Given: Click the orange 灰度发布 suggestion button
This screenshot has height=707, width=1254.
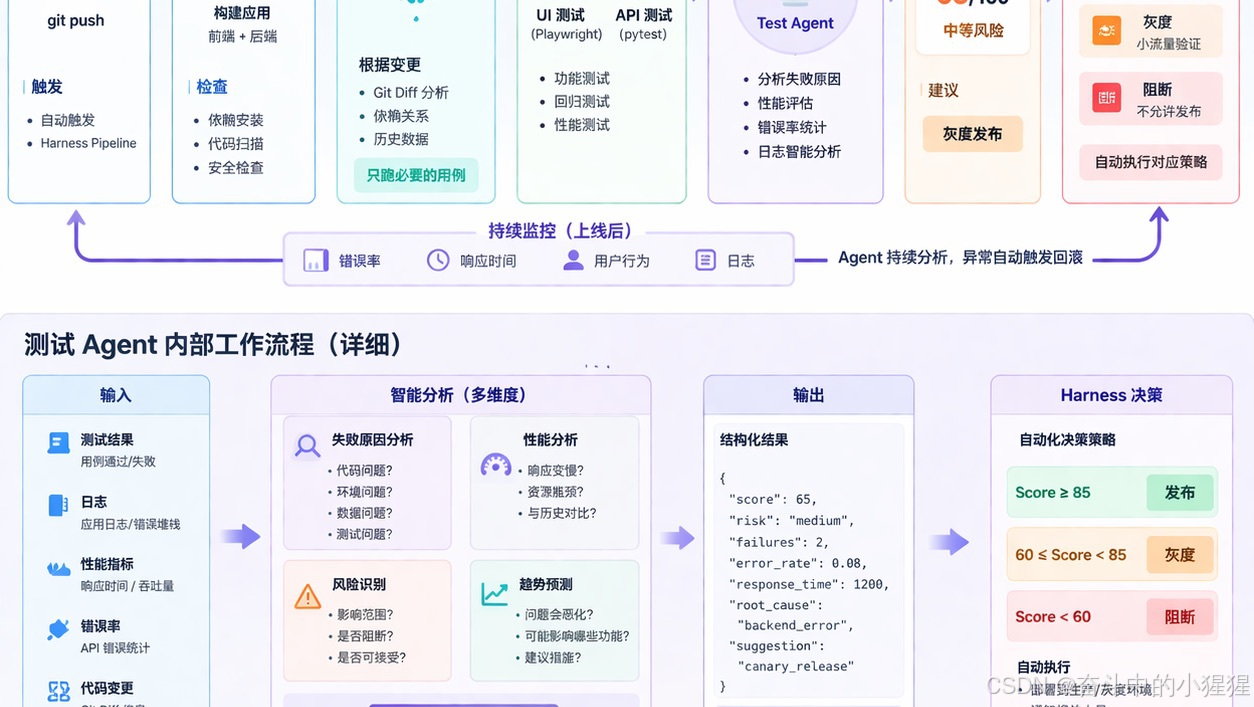Looking at the screenshot, I should tap(972, 134).
